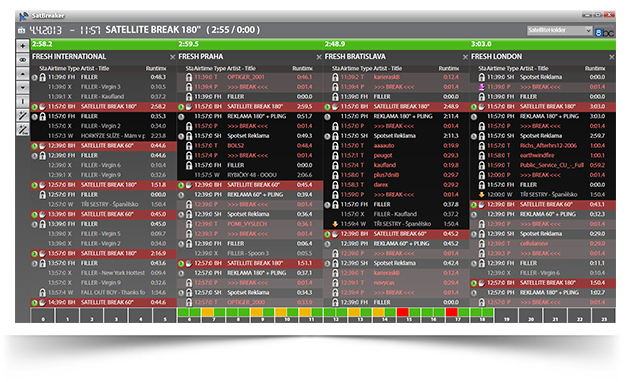The image size is (630, 382).
Task: Open the SatelliteHolder dropdown
Action: (559, 30)
